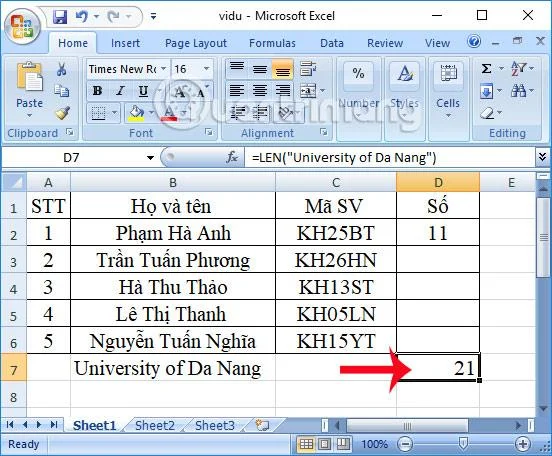Open the font size dropdown
This screenshot has height=456, width=552.
[x=207, y=69]
